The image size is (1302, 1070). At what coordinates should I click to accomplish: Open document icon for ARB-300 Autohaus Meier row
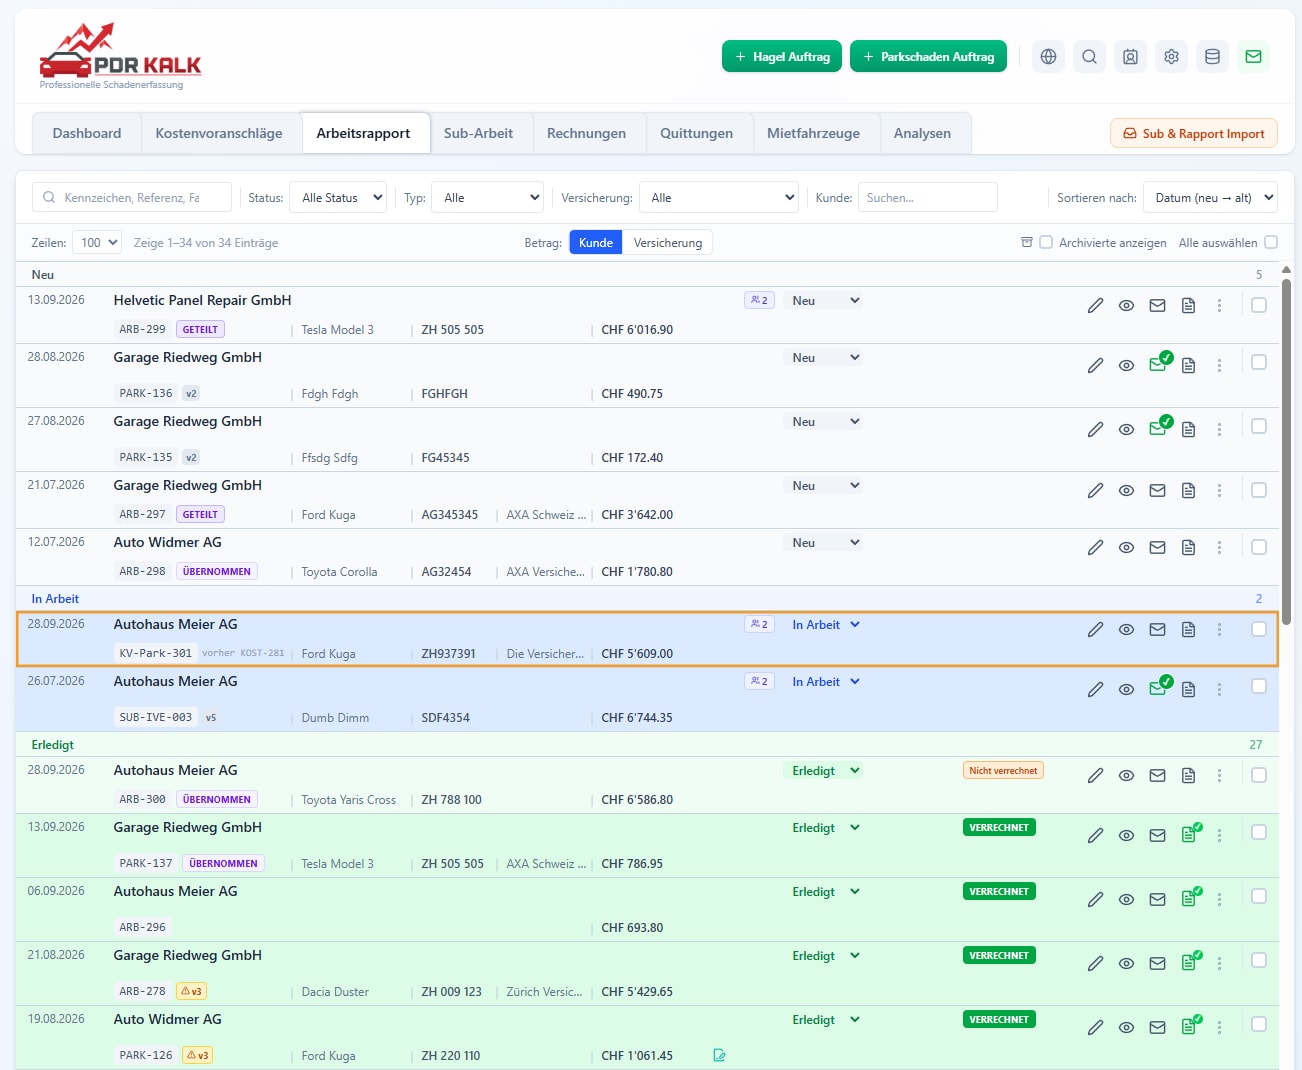point(1188,776)
